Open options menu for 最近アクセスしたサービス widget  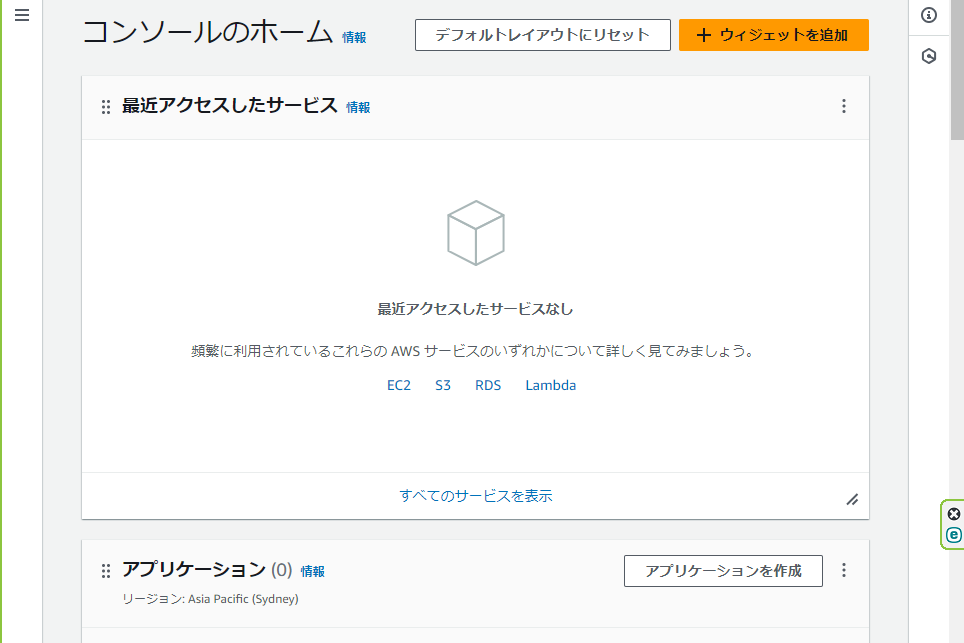tap(844, 106)
